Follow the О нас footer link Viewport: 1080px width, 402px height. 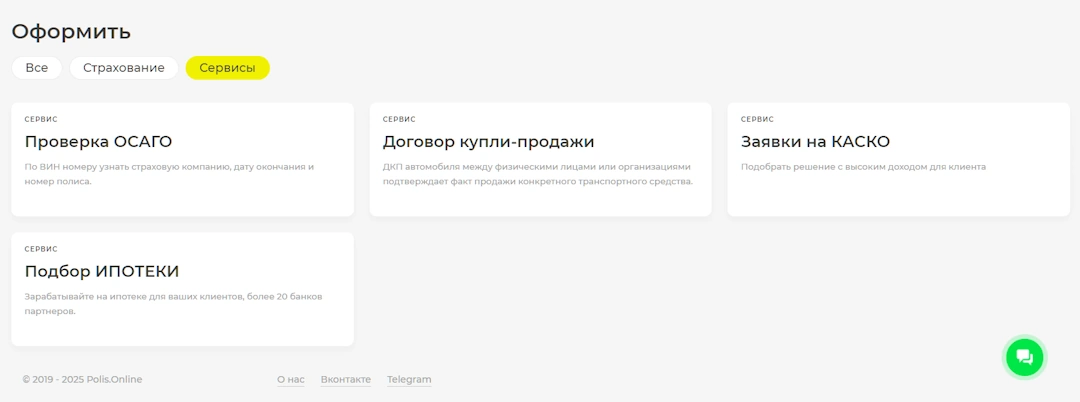290,380
